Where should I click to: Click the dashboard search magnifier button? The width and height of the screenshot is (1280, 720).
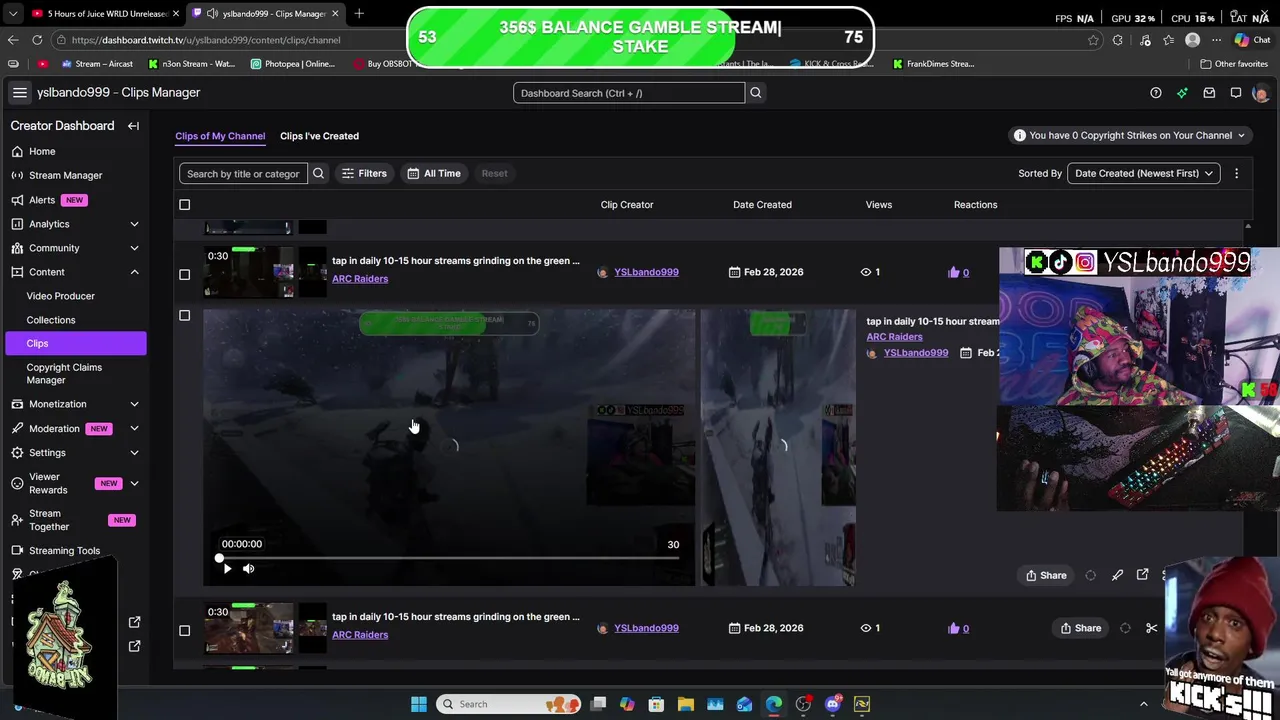pyautogui.click(x=756, y=93)
